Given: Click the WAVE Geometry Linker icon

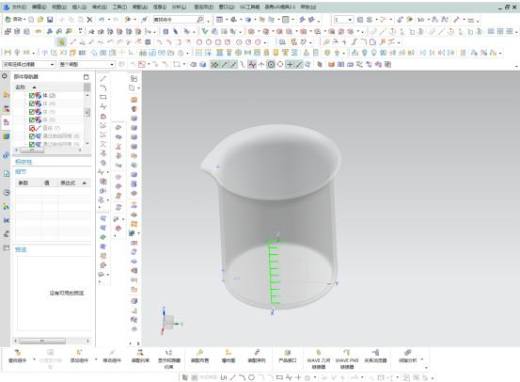Looking at the screenshot, I should [x=318, y=360].
